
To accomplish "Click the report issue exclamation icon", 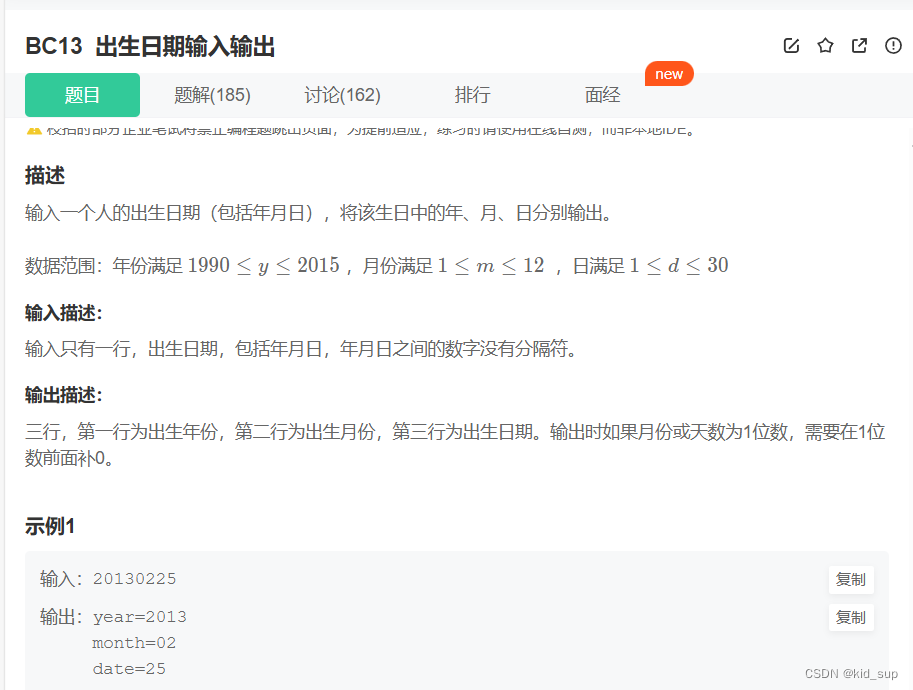I will [892, 45].
